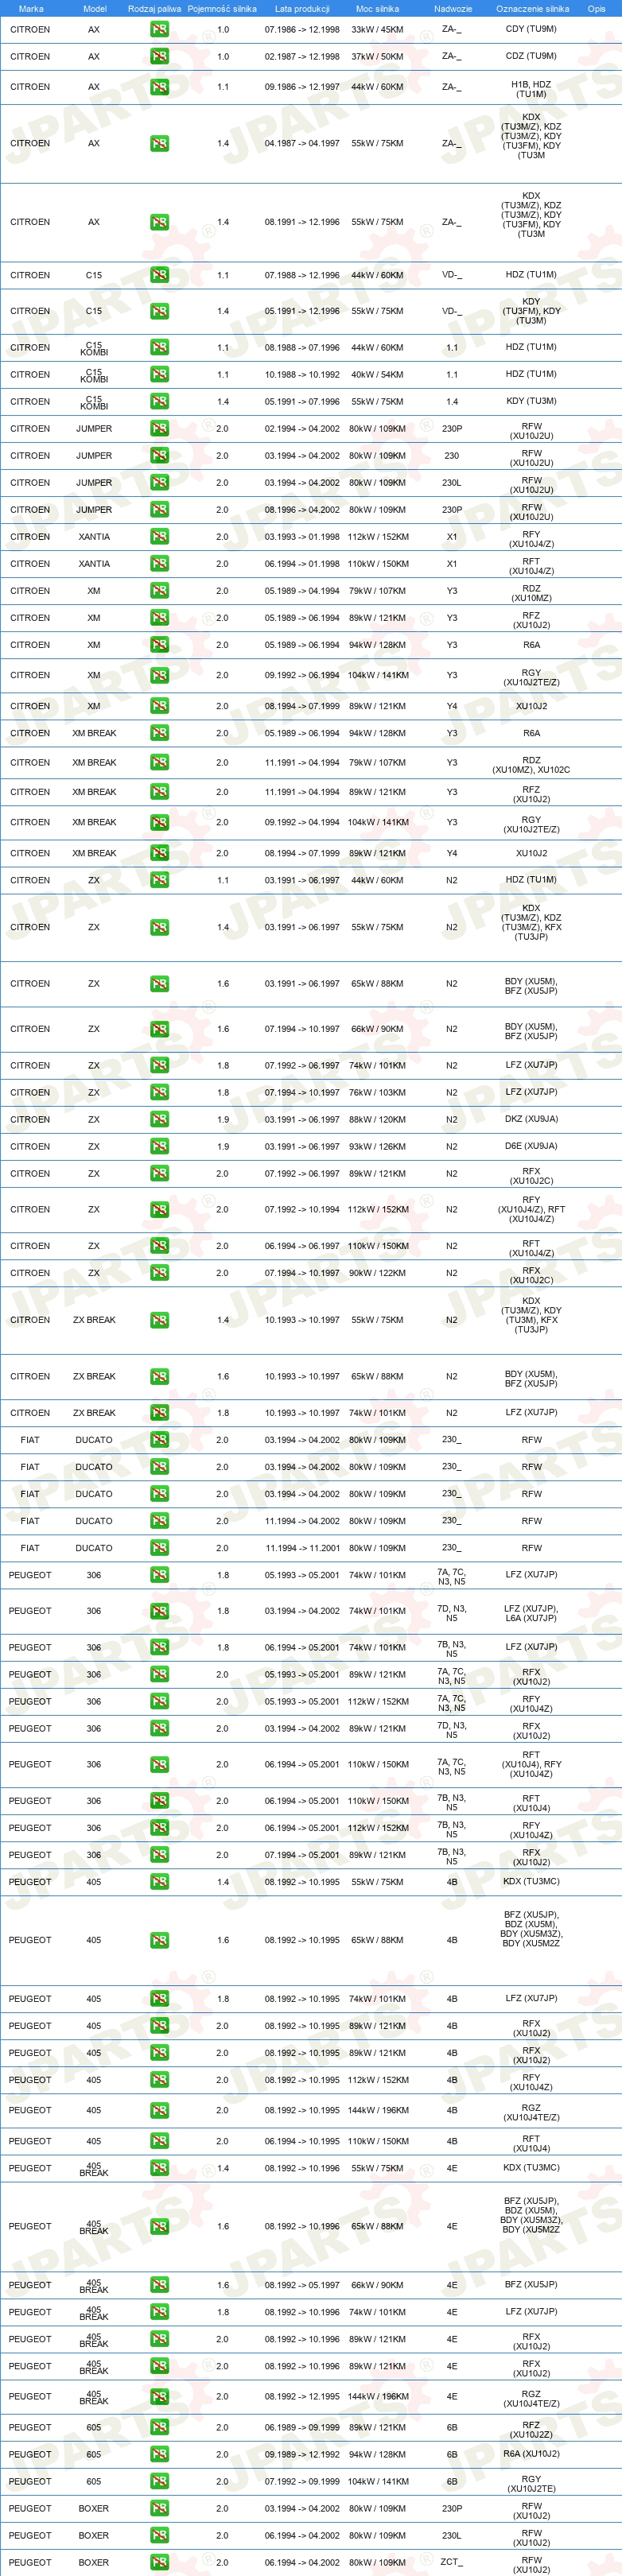
Task: Click the 09.1989 -> 12.1992 production years
Action: coord(302,2454)
